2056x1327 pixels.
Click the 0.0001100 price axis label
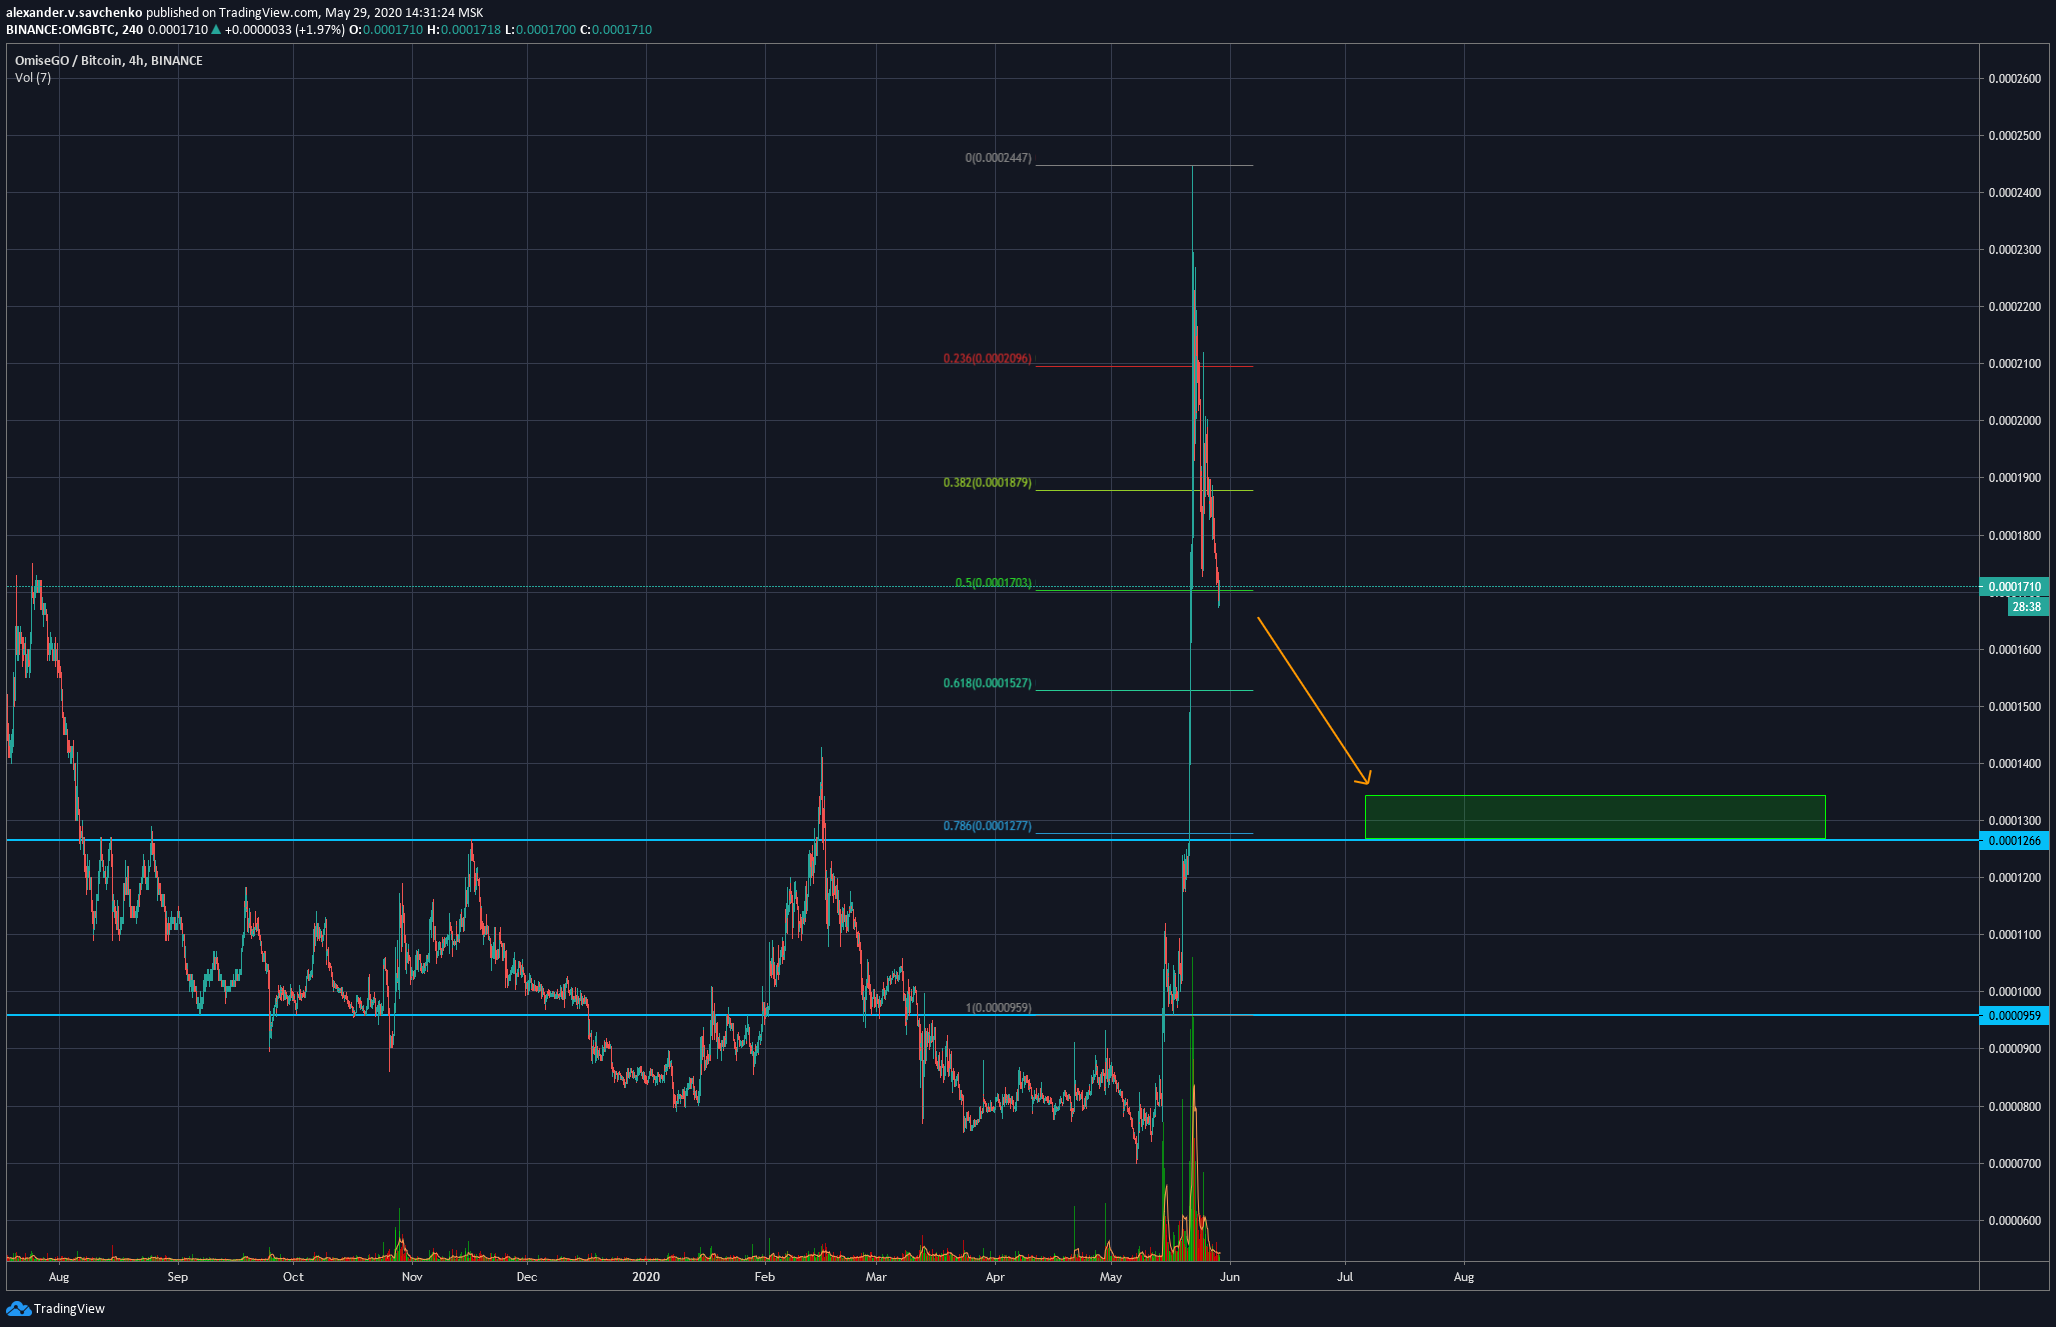[x=2014, y=935]
